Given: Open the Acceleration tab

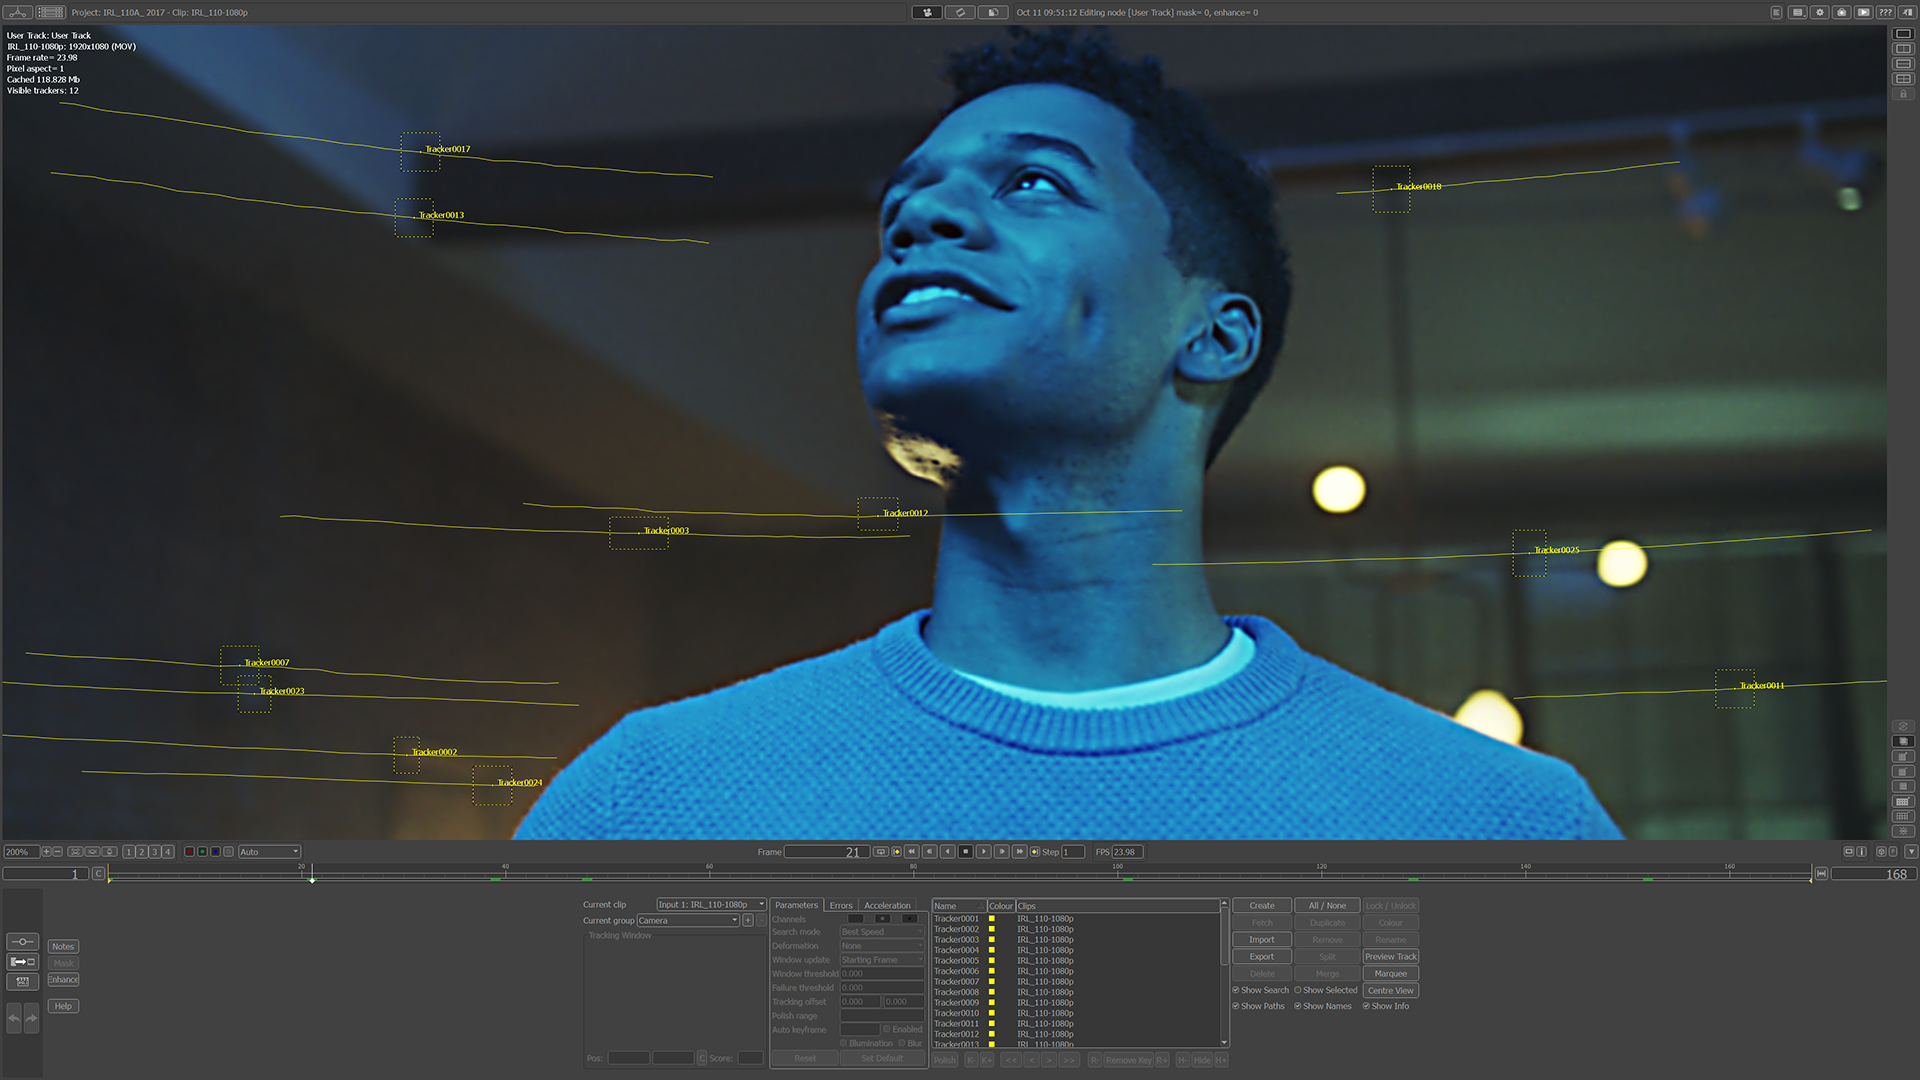Looking at the screenshot, I should point(887,905).
